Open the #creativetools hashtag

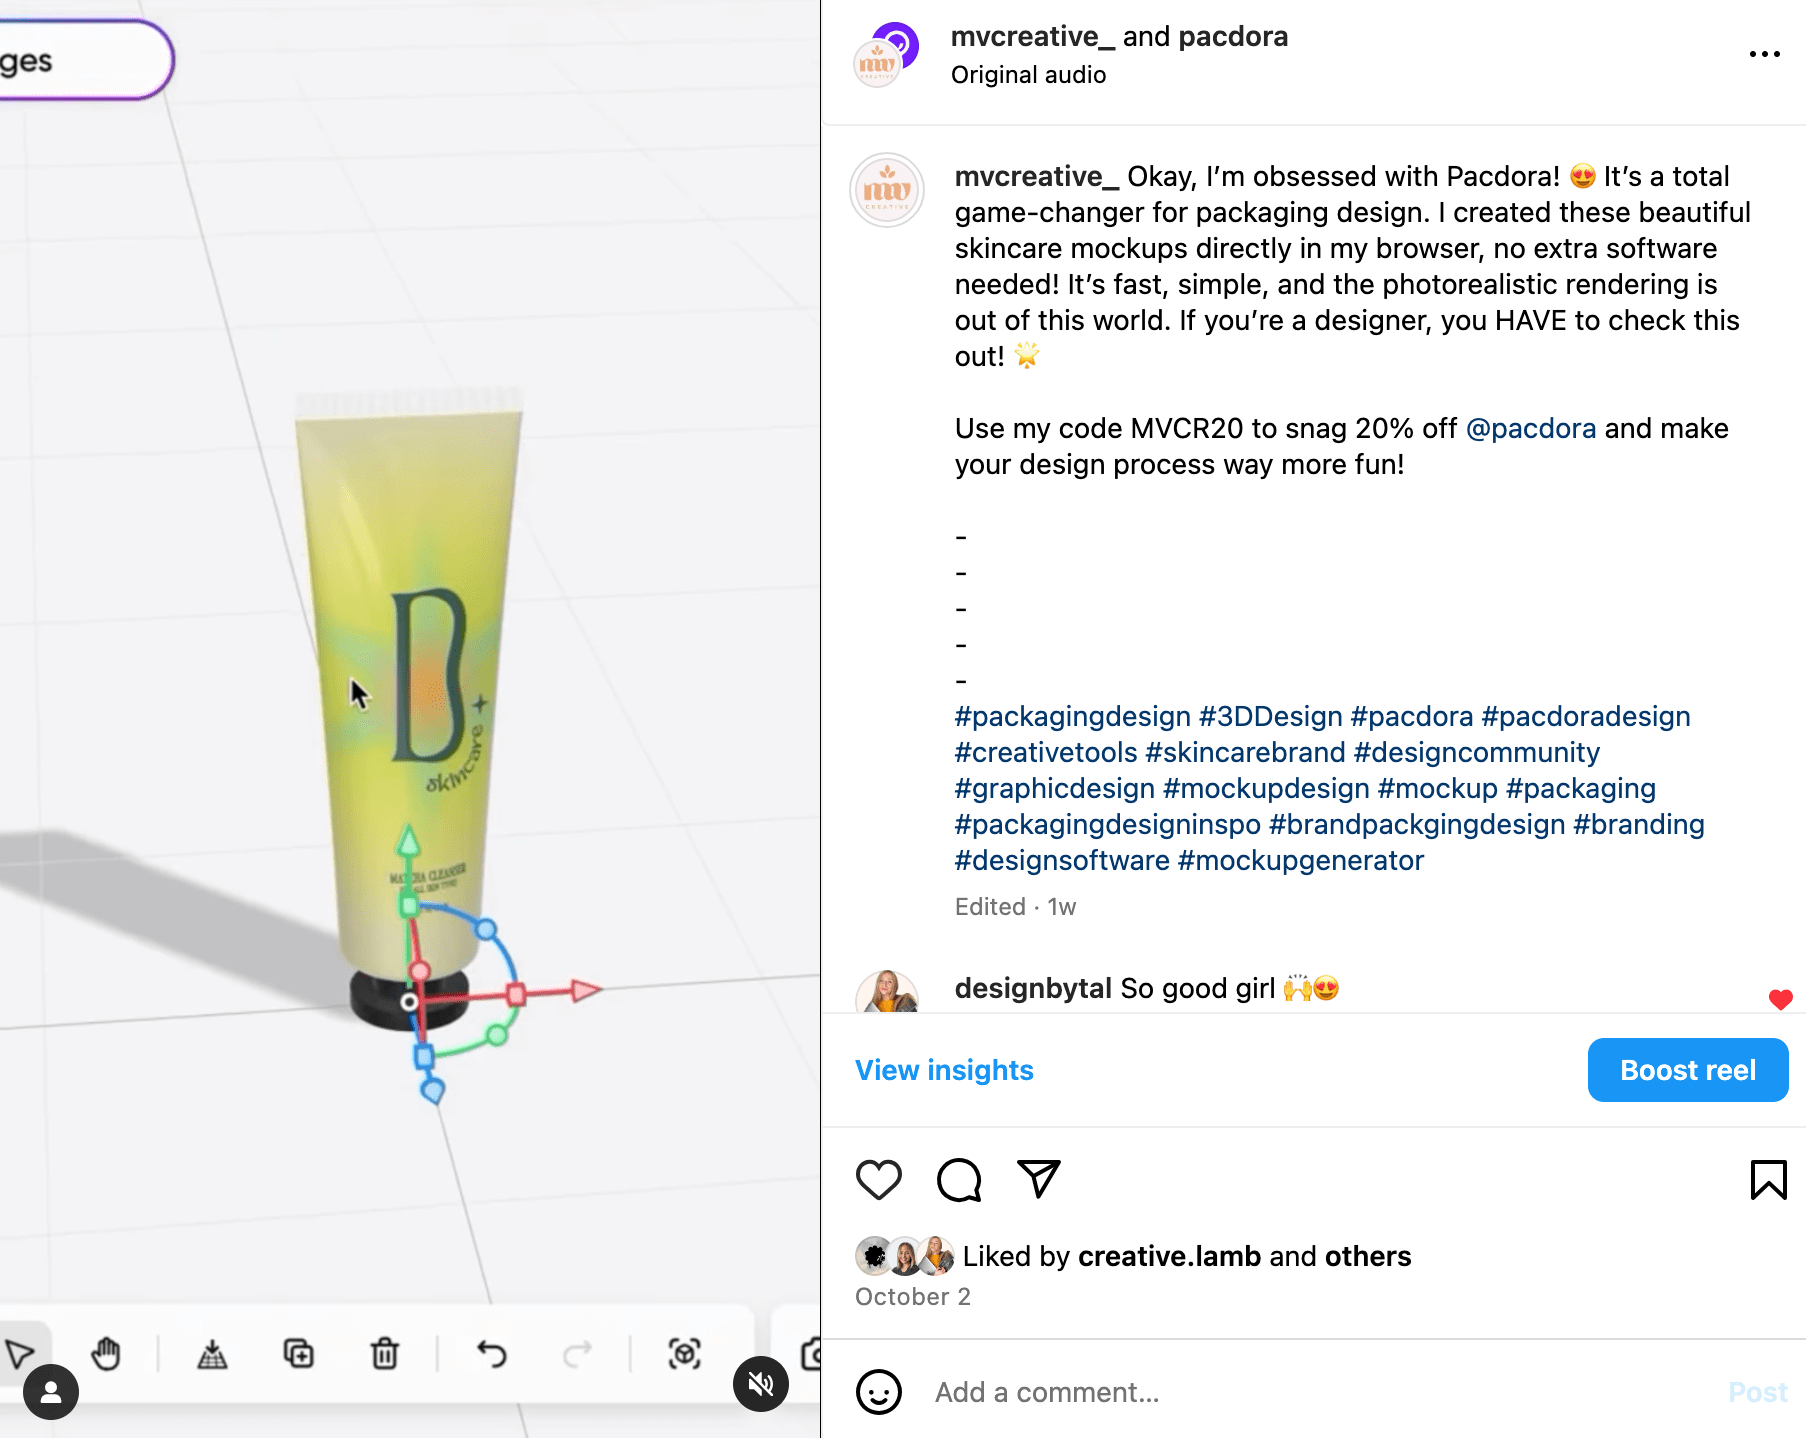point(1046,752)
